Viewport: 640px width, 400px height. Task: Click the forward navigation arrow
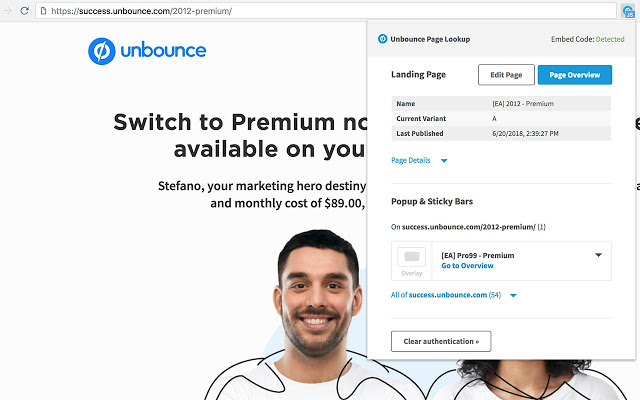[x=7, y=11]
